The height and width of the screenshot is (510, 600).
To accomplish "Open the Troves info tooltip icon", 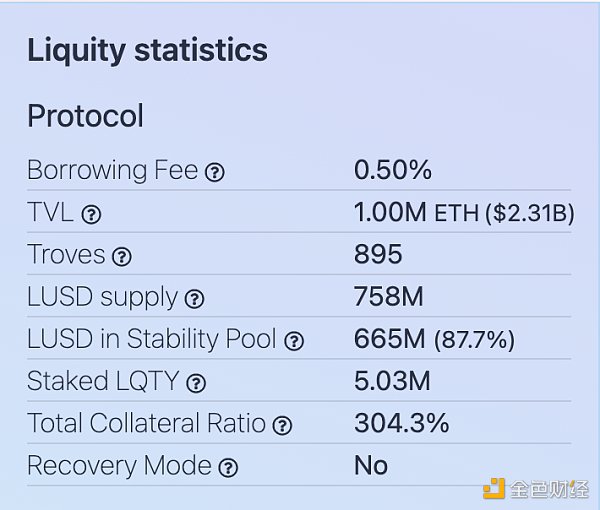I will [x=122, y=256].
